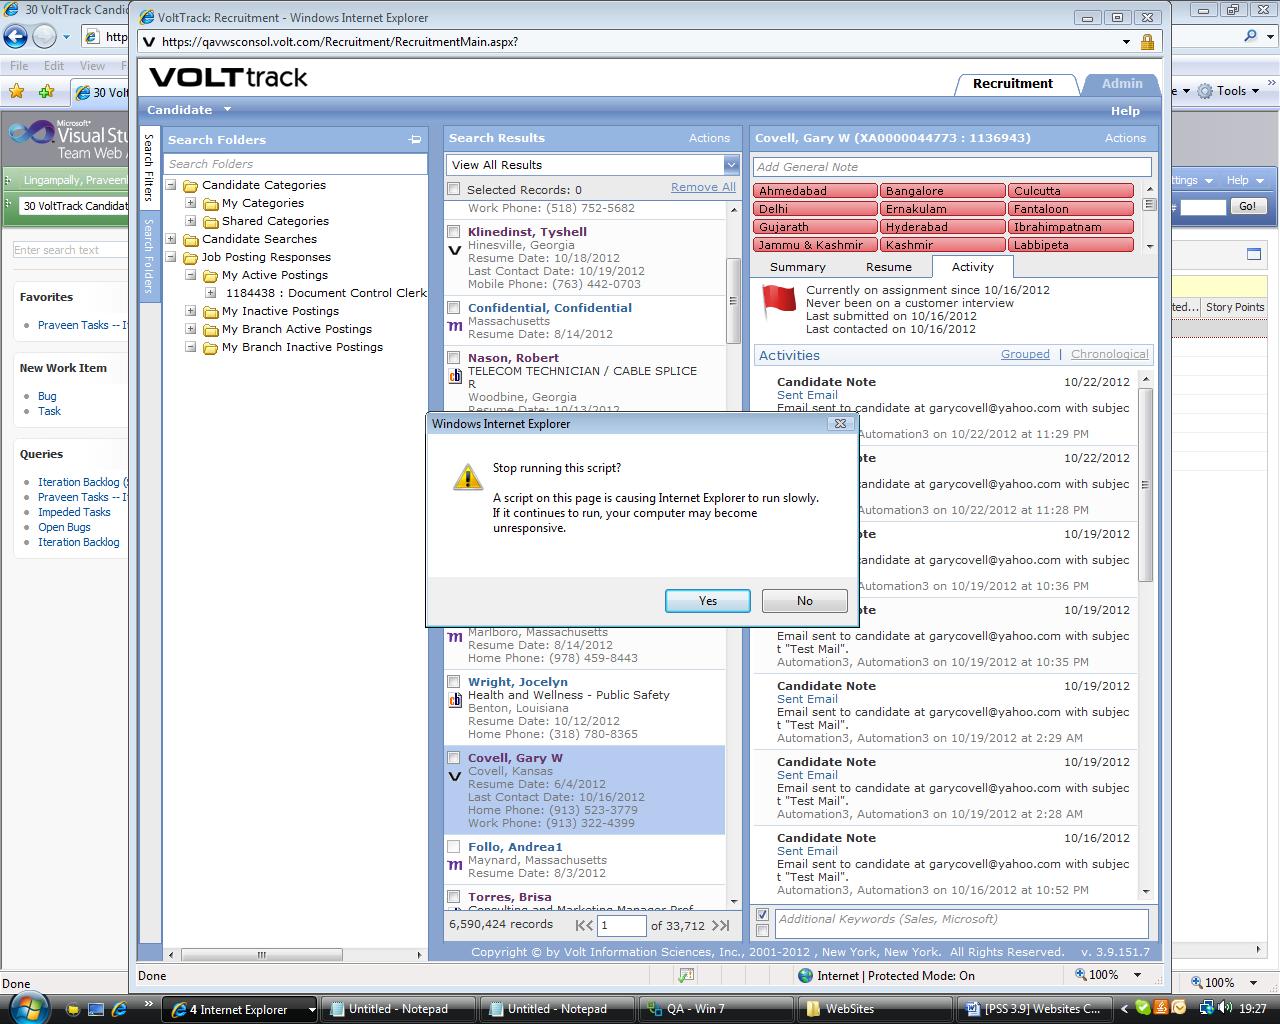Click the zoom magnifier icon in popup status bar

[1081, 975]
